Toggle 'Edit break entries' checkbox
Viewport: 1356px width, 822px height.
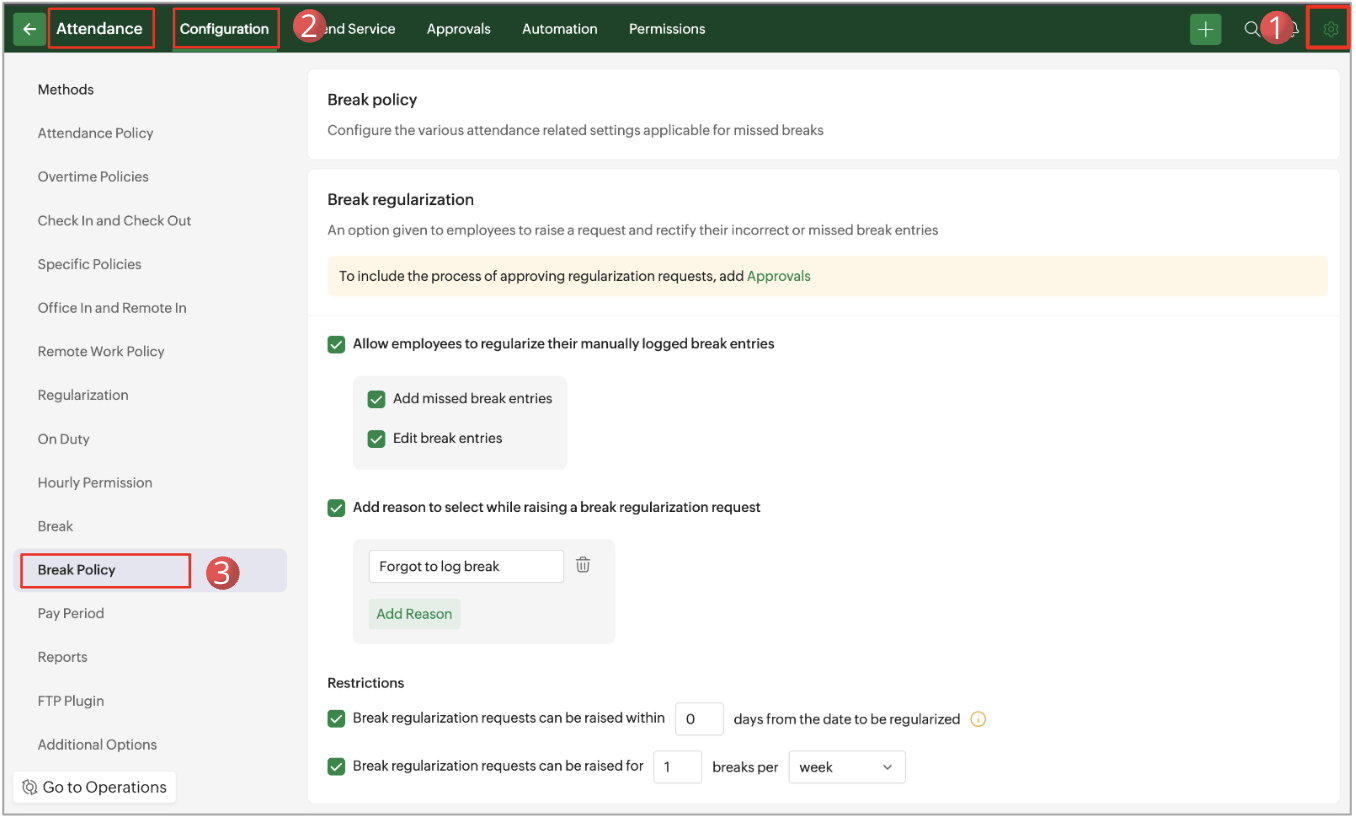(377, 439)
